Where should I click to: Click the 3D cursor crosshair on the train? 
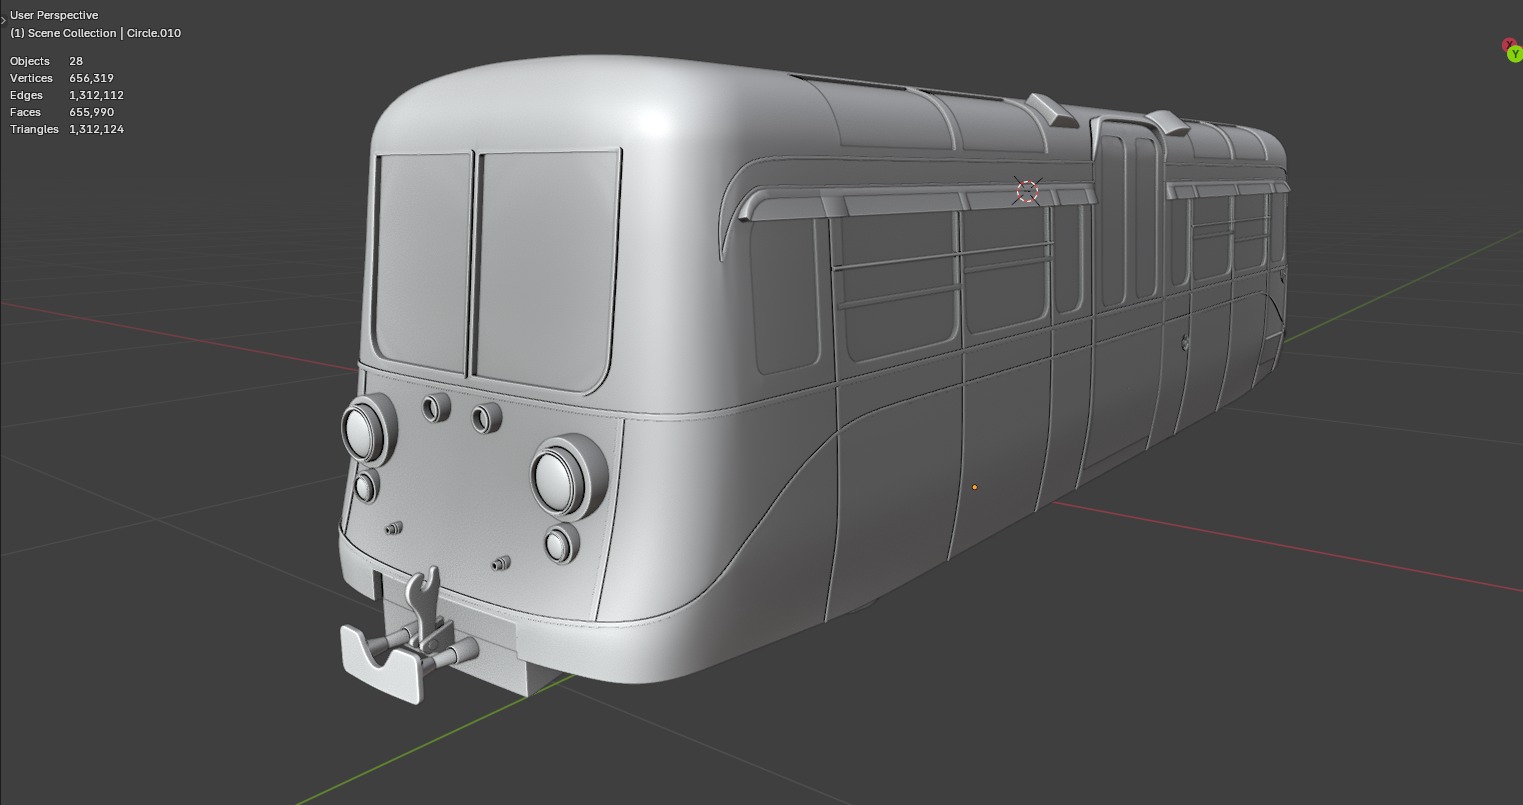pos(1028,191)
